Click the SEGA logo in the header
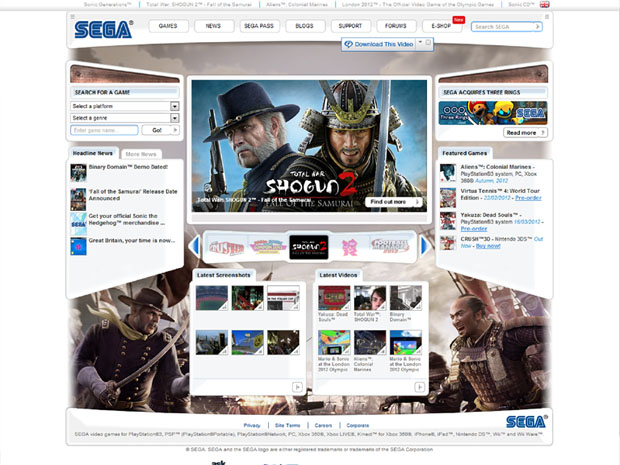This screenshot has height=465, width=620. (x=104, y=30)
